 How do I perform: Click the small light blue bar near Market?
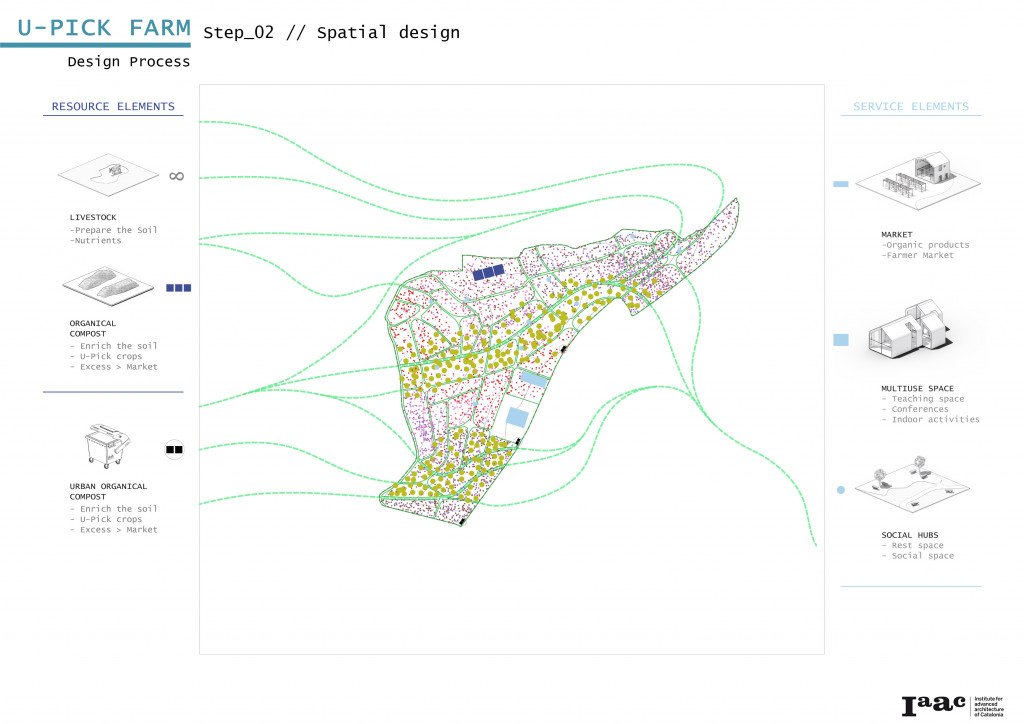[841, 184]
